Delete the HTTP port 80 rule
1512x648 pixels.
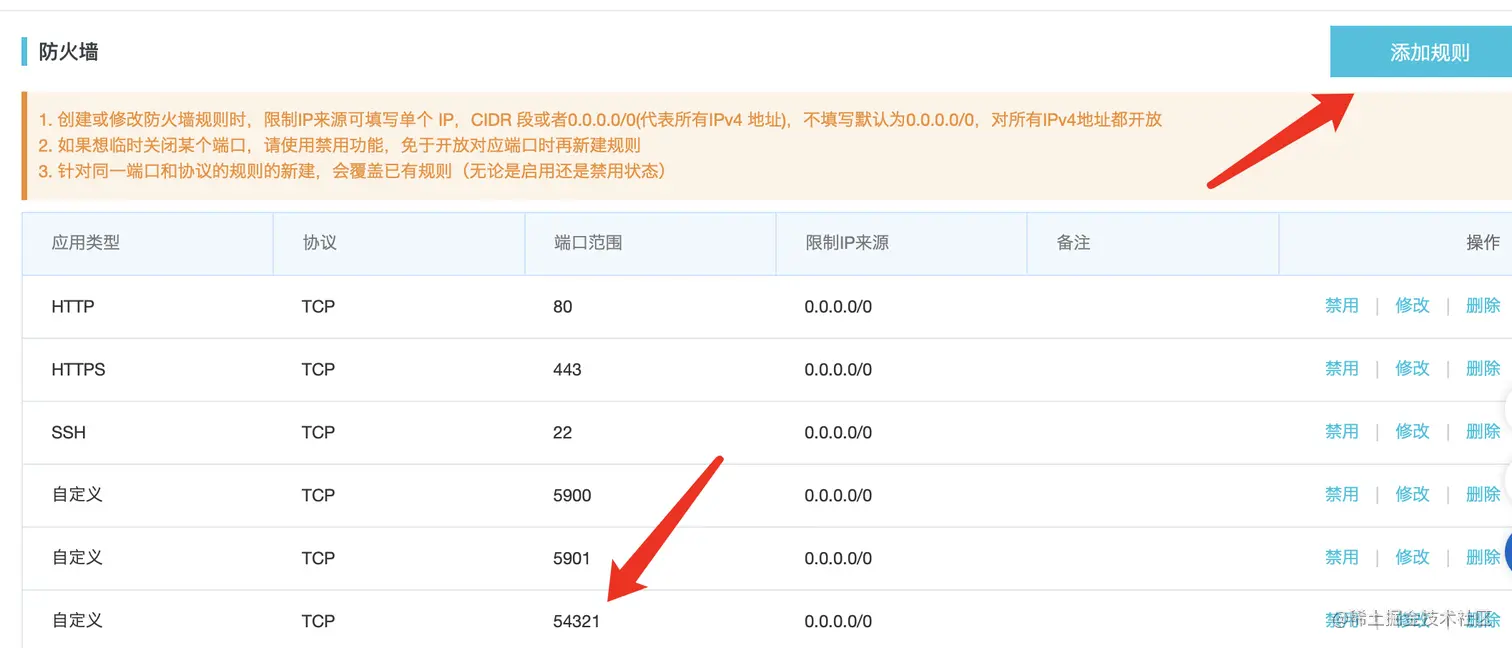[x=1483, y=306]
